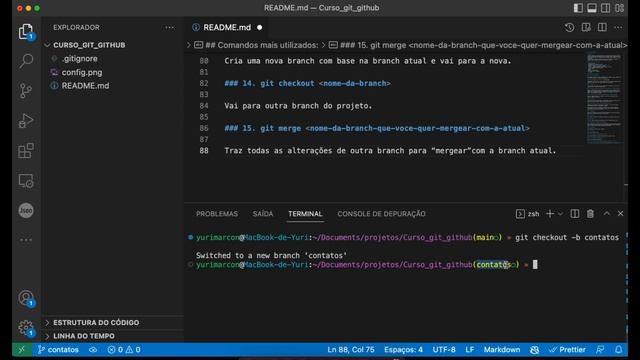The image size is (640, 360).
Task: Expand ESTRUTURA DO CÓDIGO section
Action: pos(96,322)
